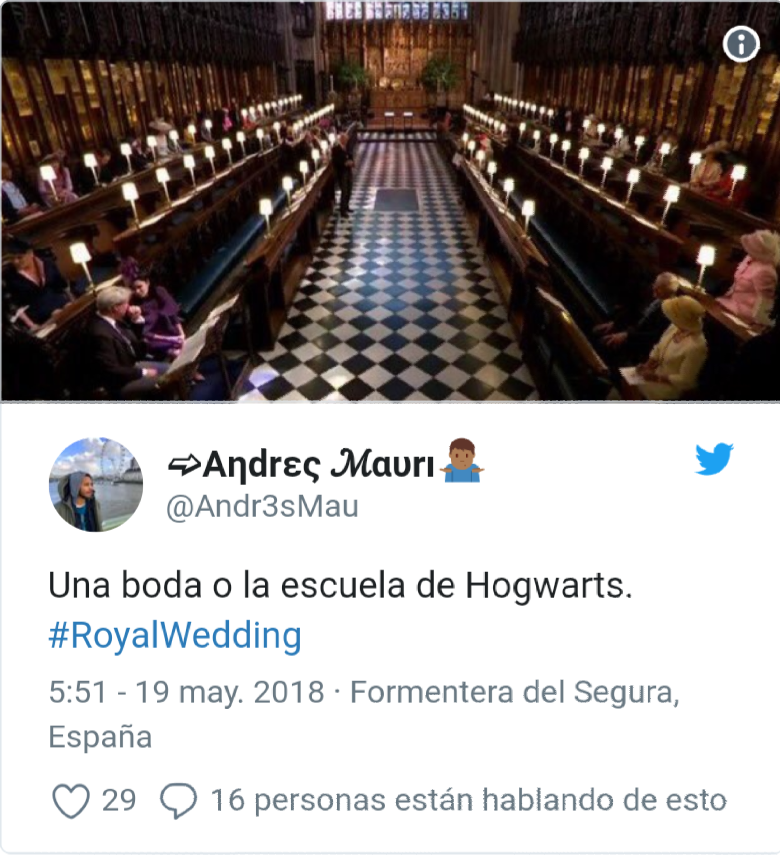Visit the @Andr3sMau handle link
This screenshot has height=861, width=780.
262,506
